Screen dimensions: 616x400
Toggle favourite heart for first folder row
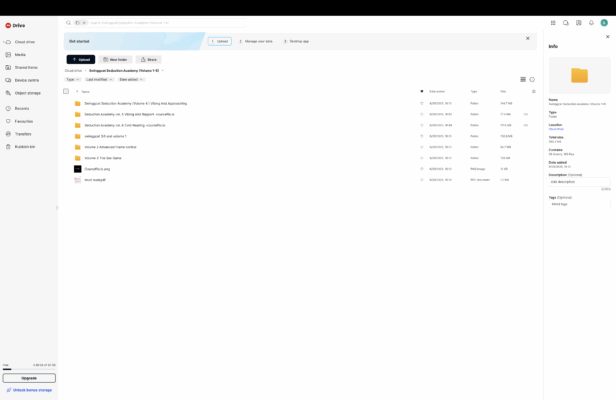coord(422,103)
